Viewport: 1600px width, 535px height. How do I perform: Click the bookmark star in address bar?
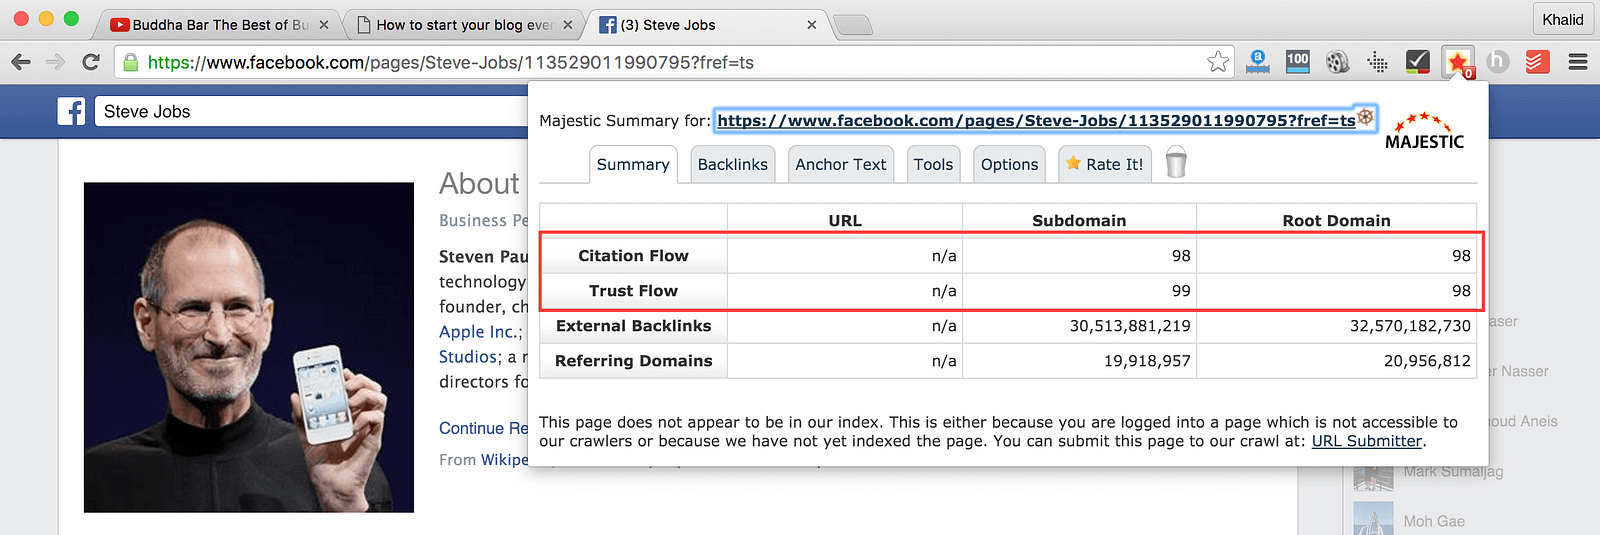pos(1218,62)
